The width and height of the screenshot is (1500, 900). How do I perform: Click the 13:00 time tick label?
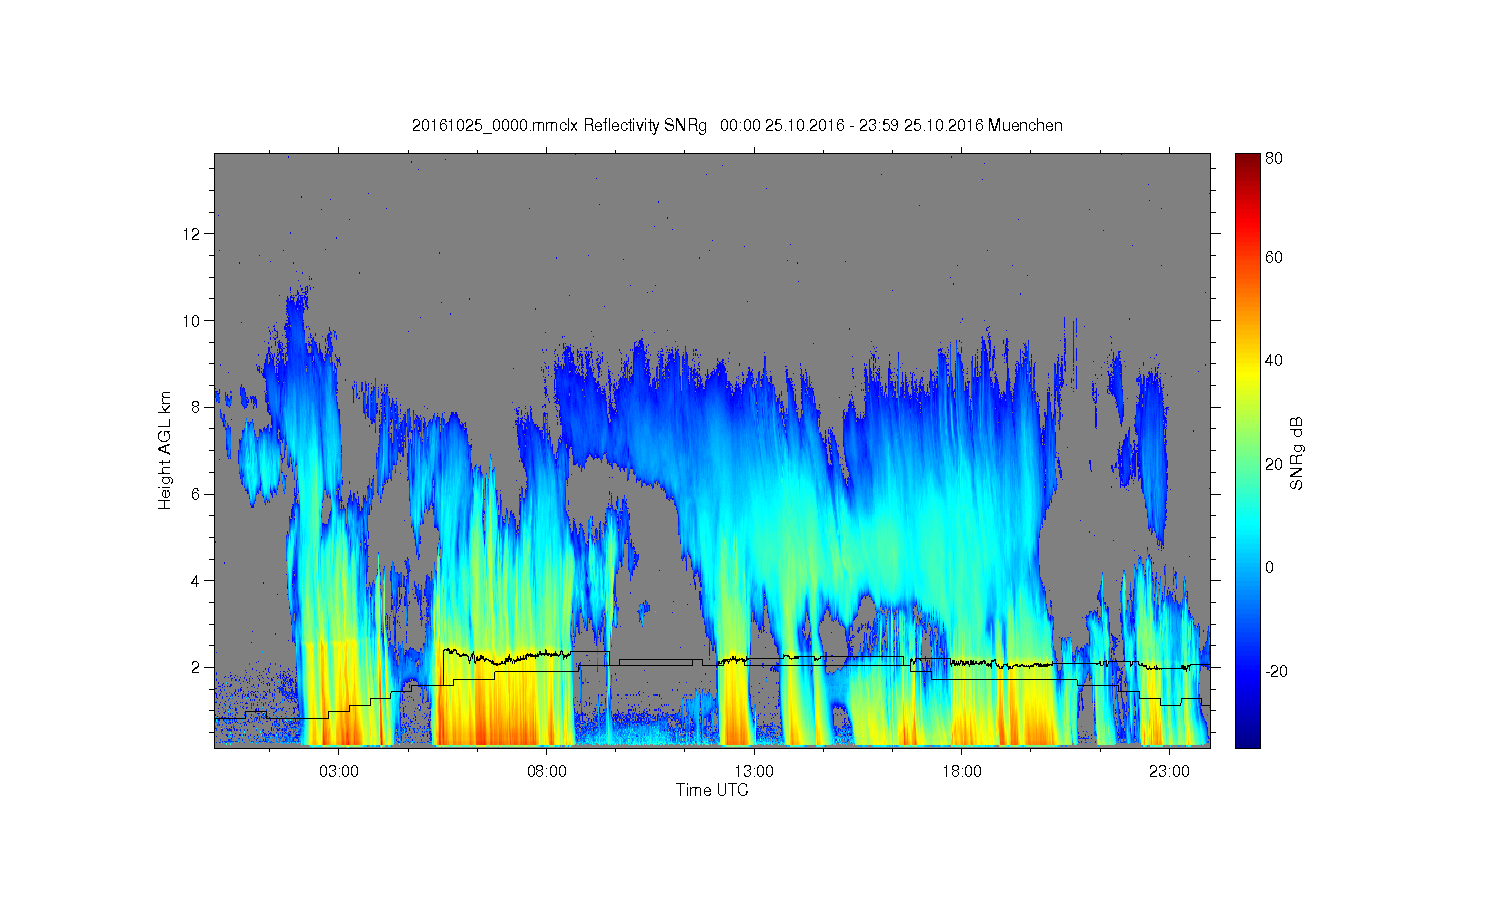tap(754, 772)
